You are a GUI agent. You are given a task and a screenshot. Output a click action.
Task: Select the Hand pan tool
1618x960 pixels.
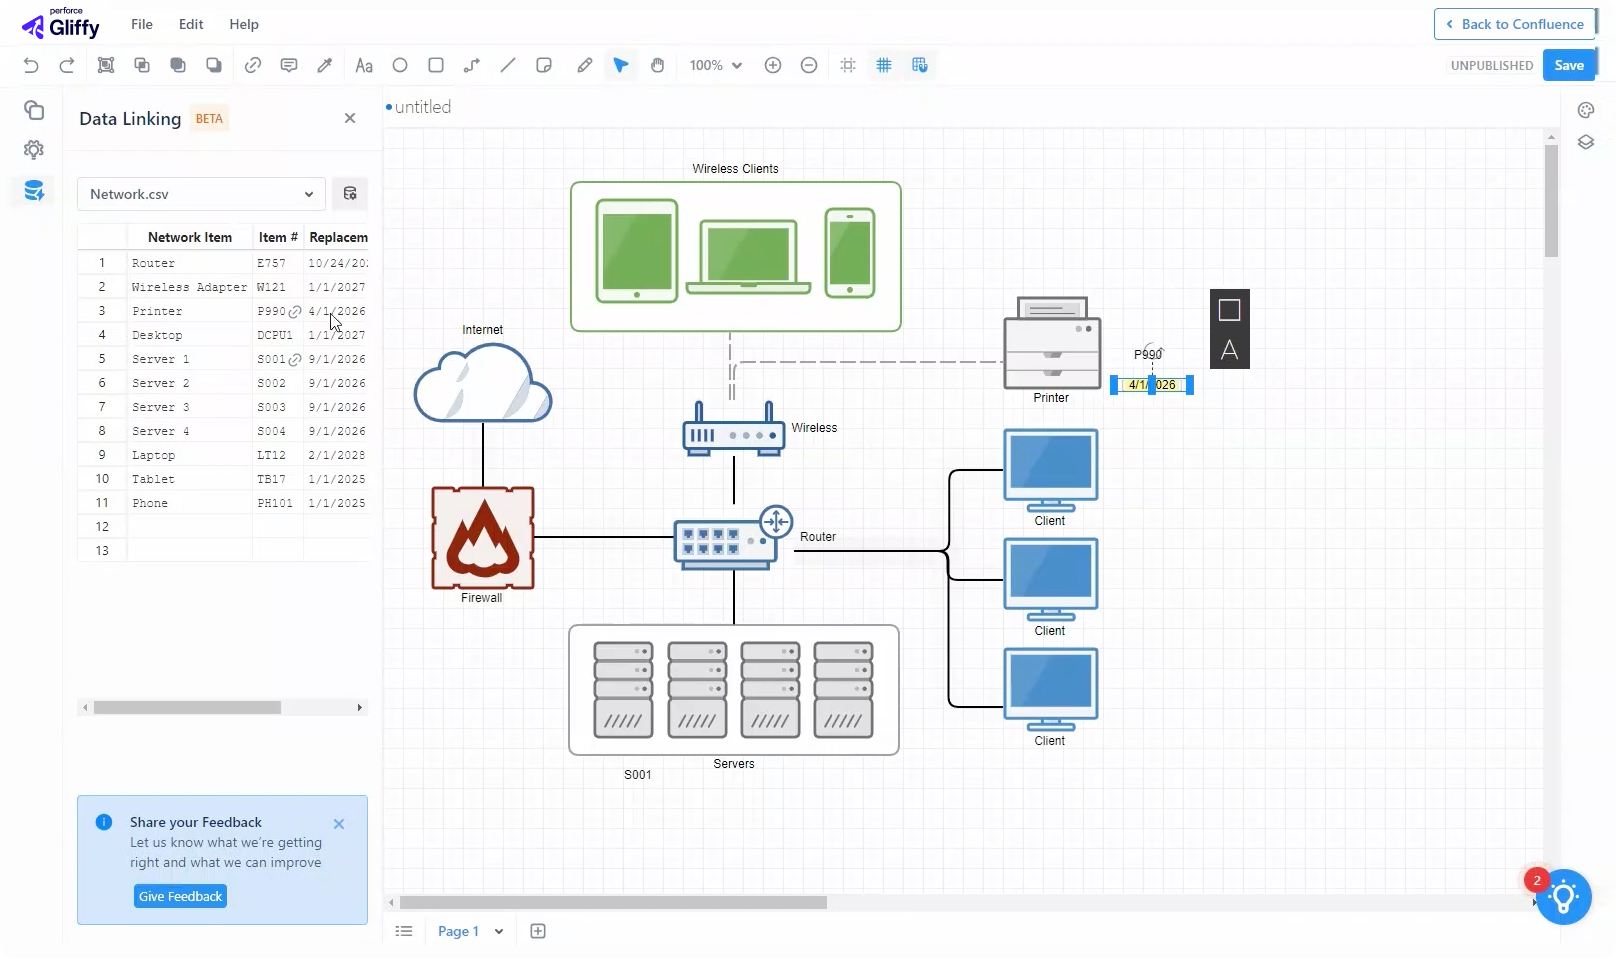[657, 66]
